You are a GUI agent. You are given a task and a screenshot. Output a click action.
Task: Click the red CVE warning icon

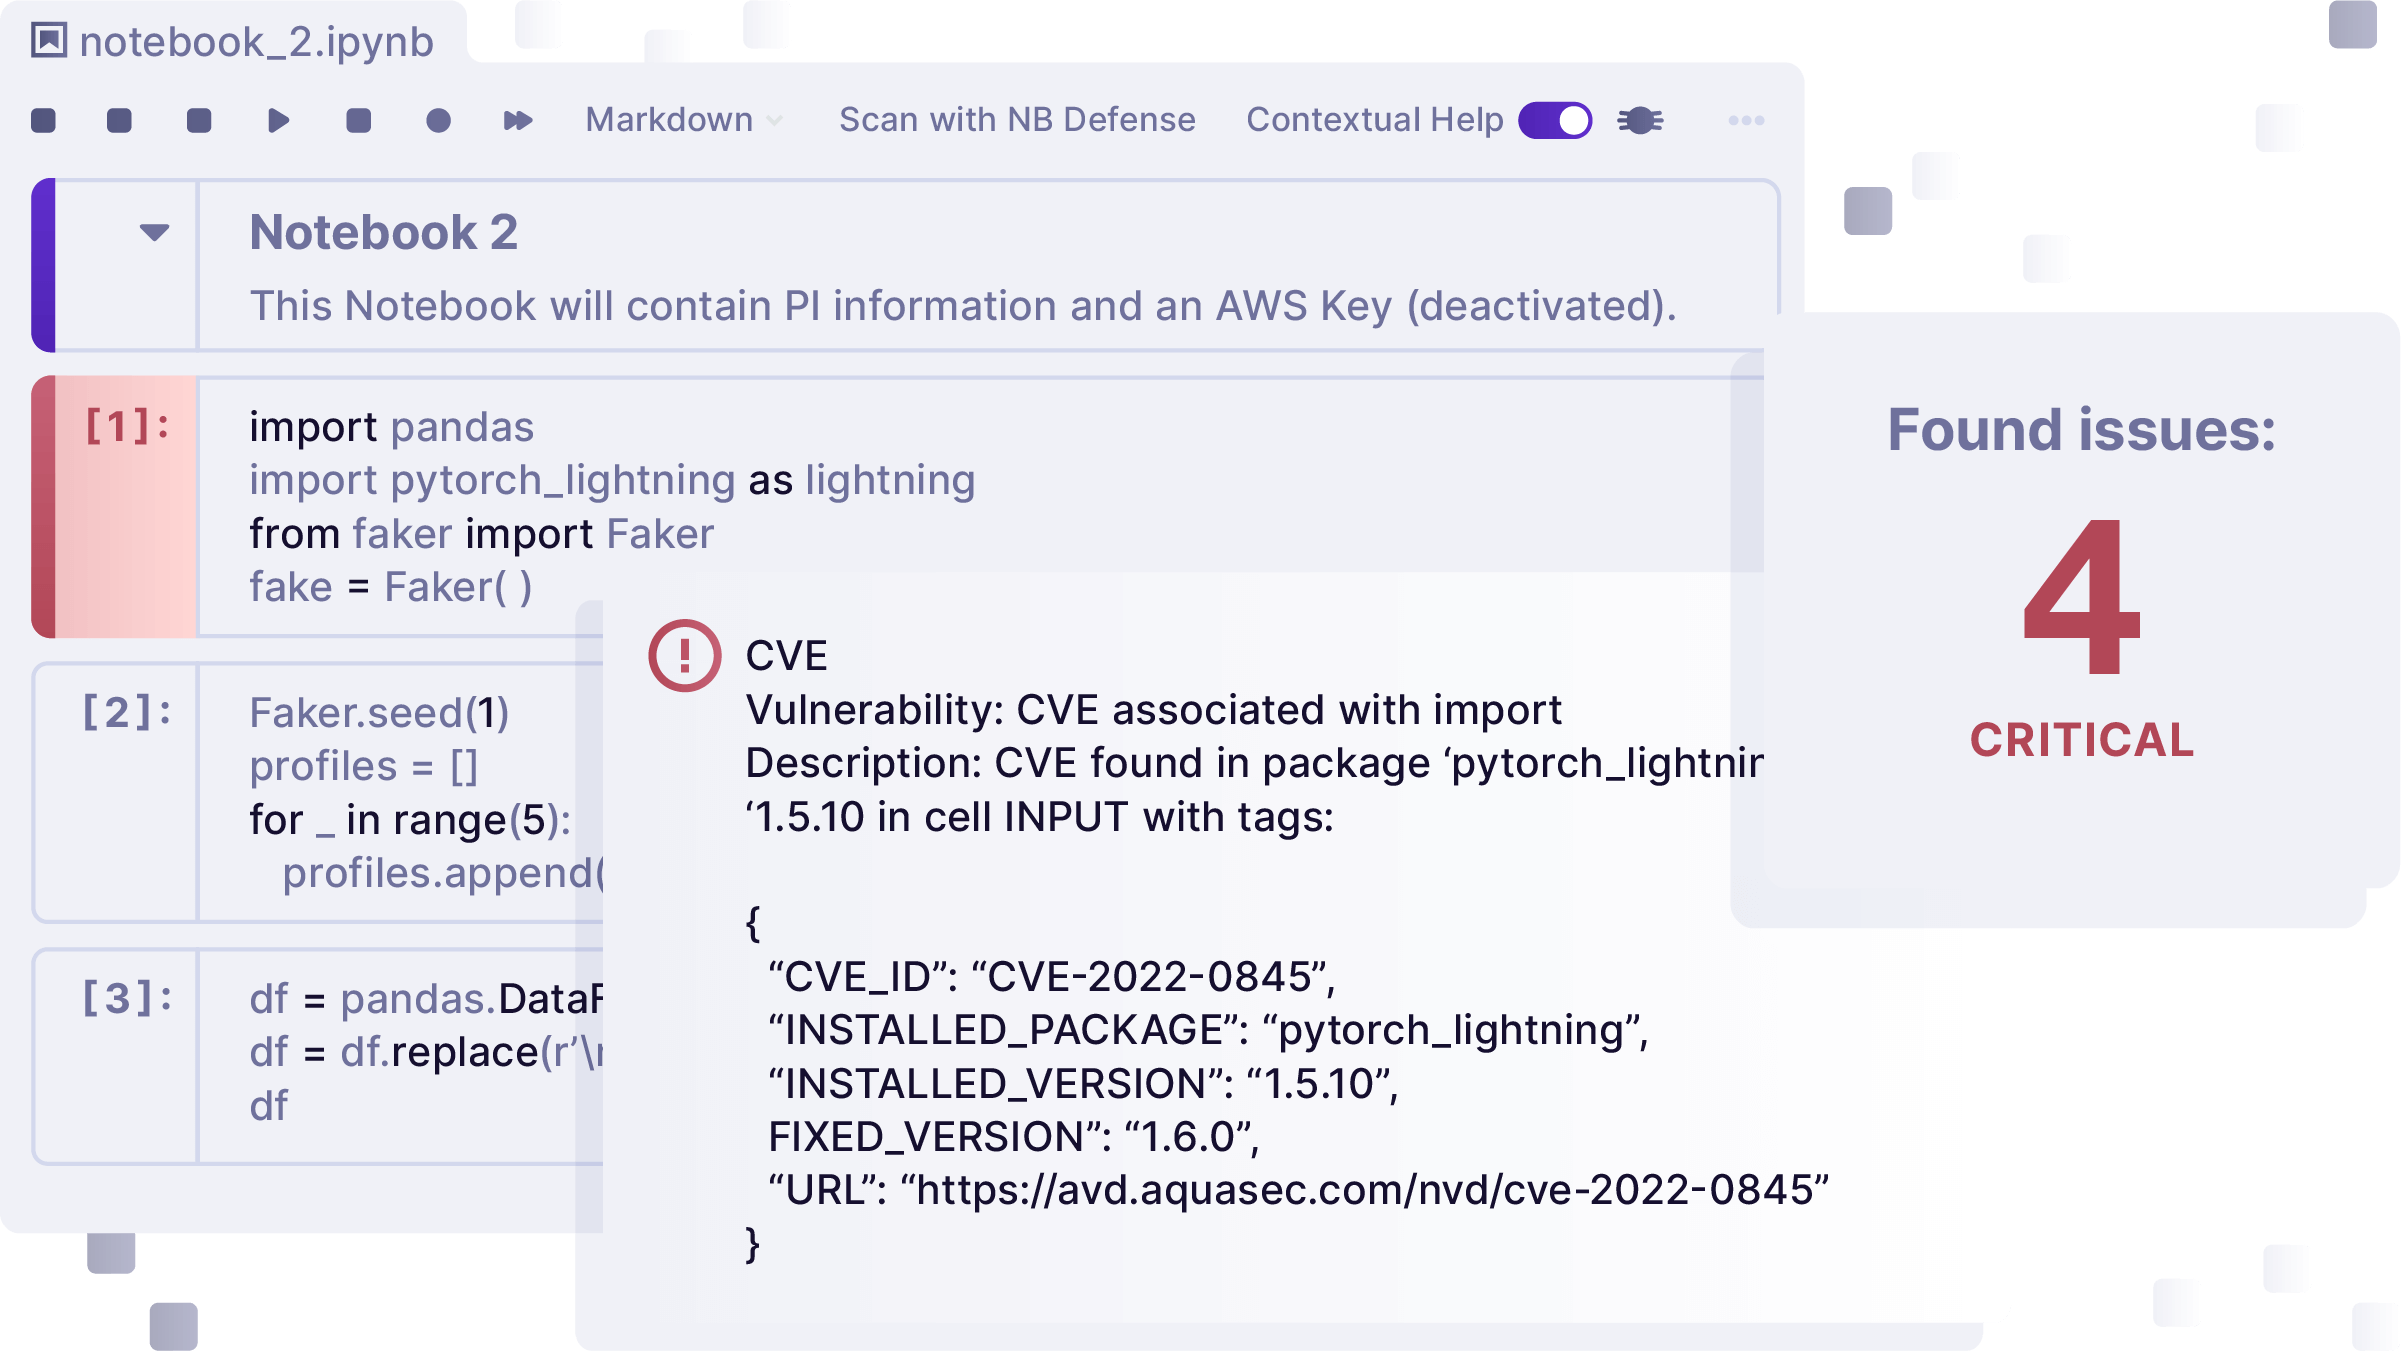tap(684, 656)
